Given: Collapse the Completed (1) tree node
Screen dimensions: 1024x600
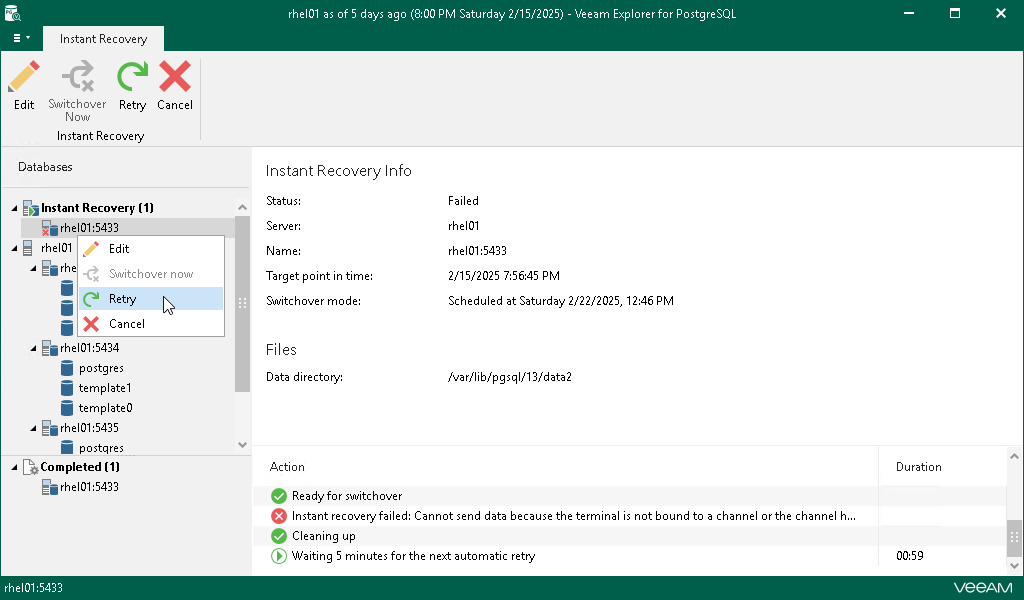Looking at the screenshot, I should (14, 467).
